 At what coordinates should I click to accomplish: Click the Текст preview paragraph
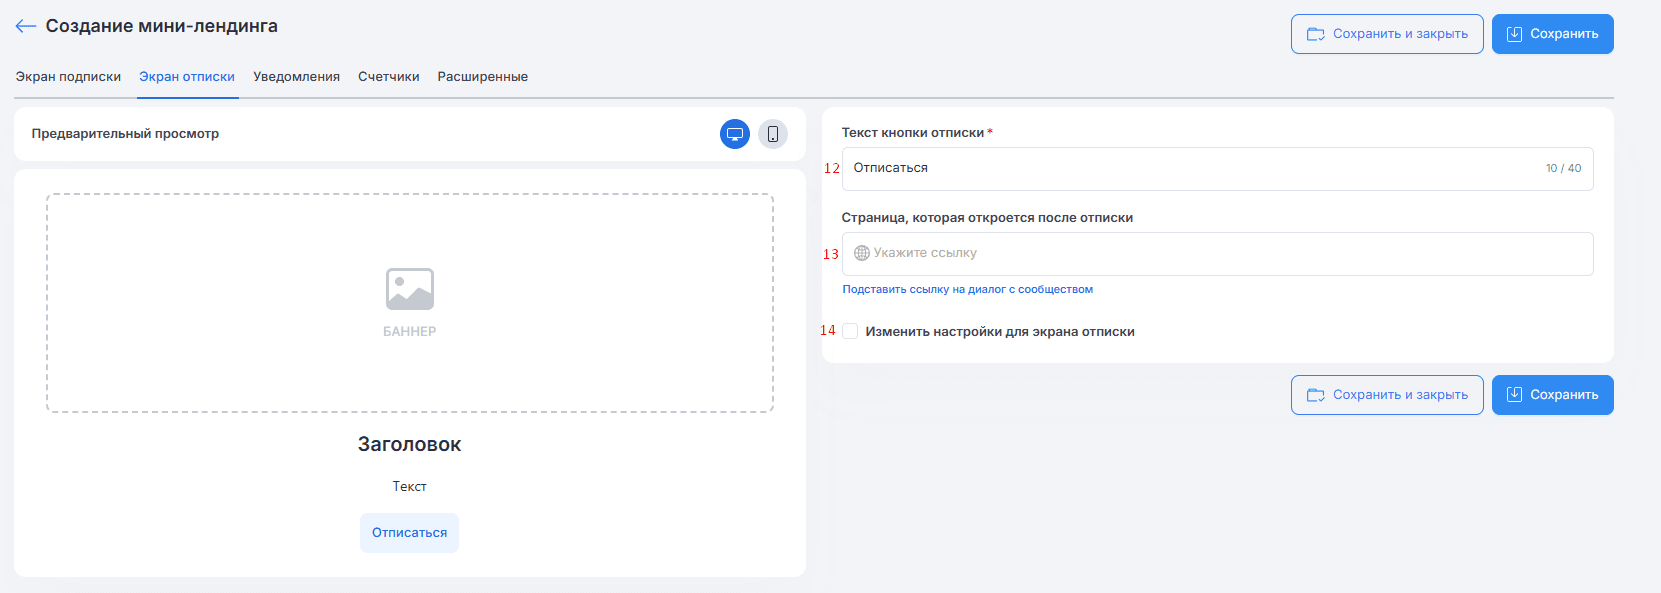[x=410, y=486]
